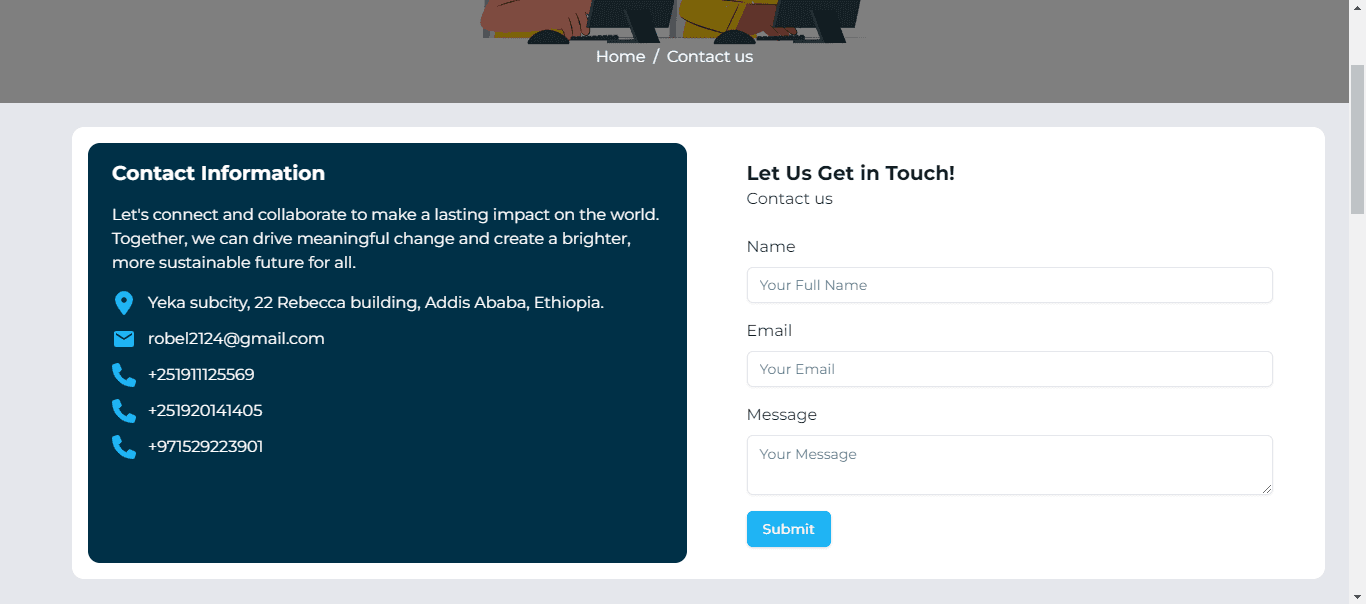Click phone number +971529223901
The width and height of the screenshot is (1366, 604).
click(205, 447)
